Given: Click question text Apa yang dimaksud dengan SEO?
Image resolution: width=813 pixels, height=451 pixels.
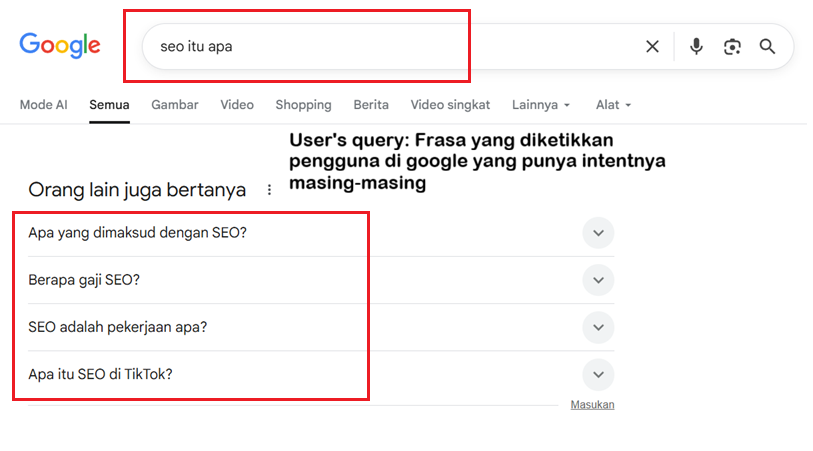Looking at the screenshot, I should coord(137,233).
